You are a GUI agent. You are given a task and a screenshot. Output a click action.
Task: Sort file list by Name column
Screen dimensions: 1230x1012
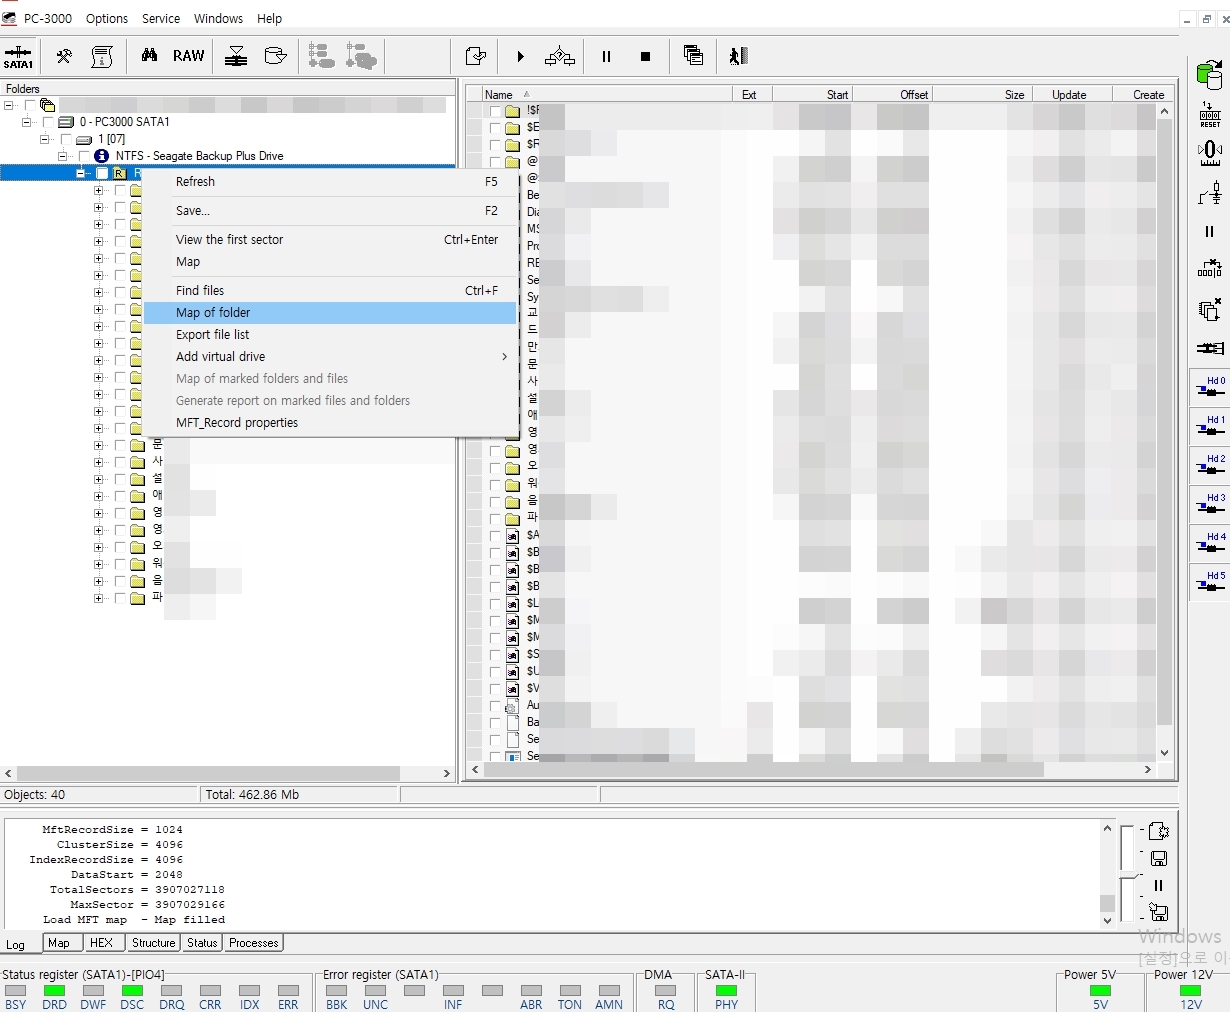pyautogui.click(x=607, y=95)
